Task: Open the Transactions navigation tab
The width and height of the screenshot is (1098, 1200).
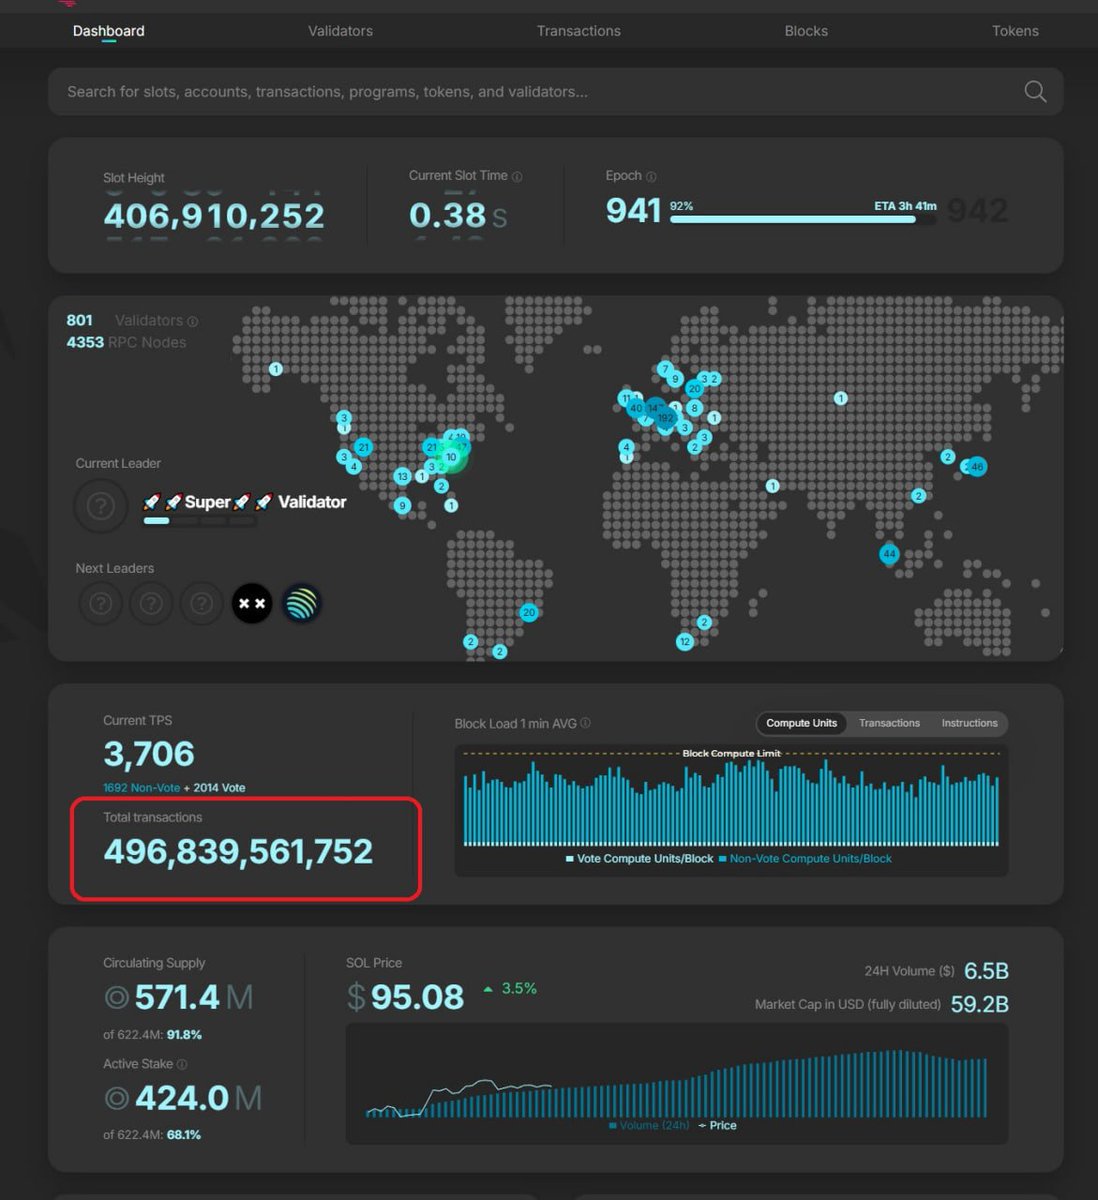Action: (578, 31)
